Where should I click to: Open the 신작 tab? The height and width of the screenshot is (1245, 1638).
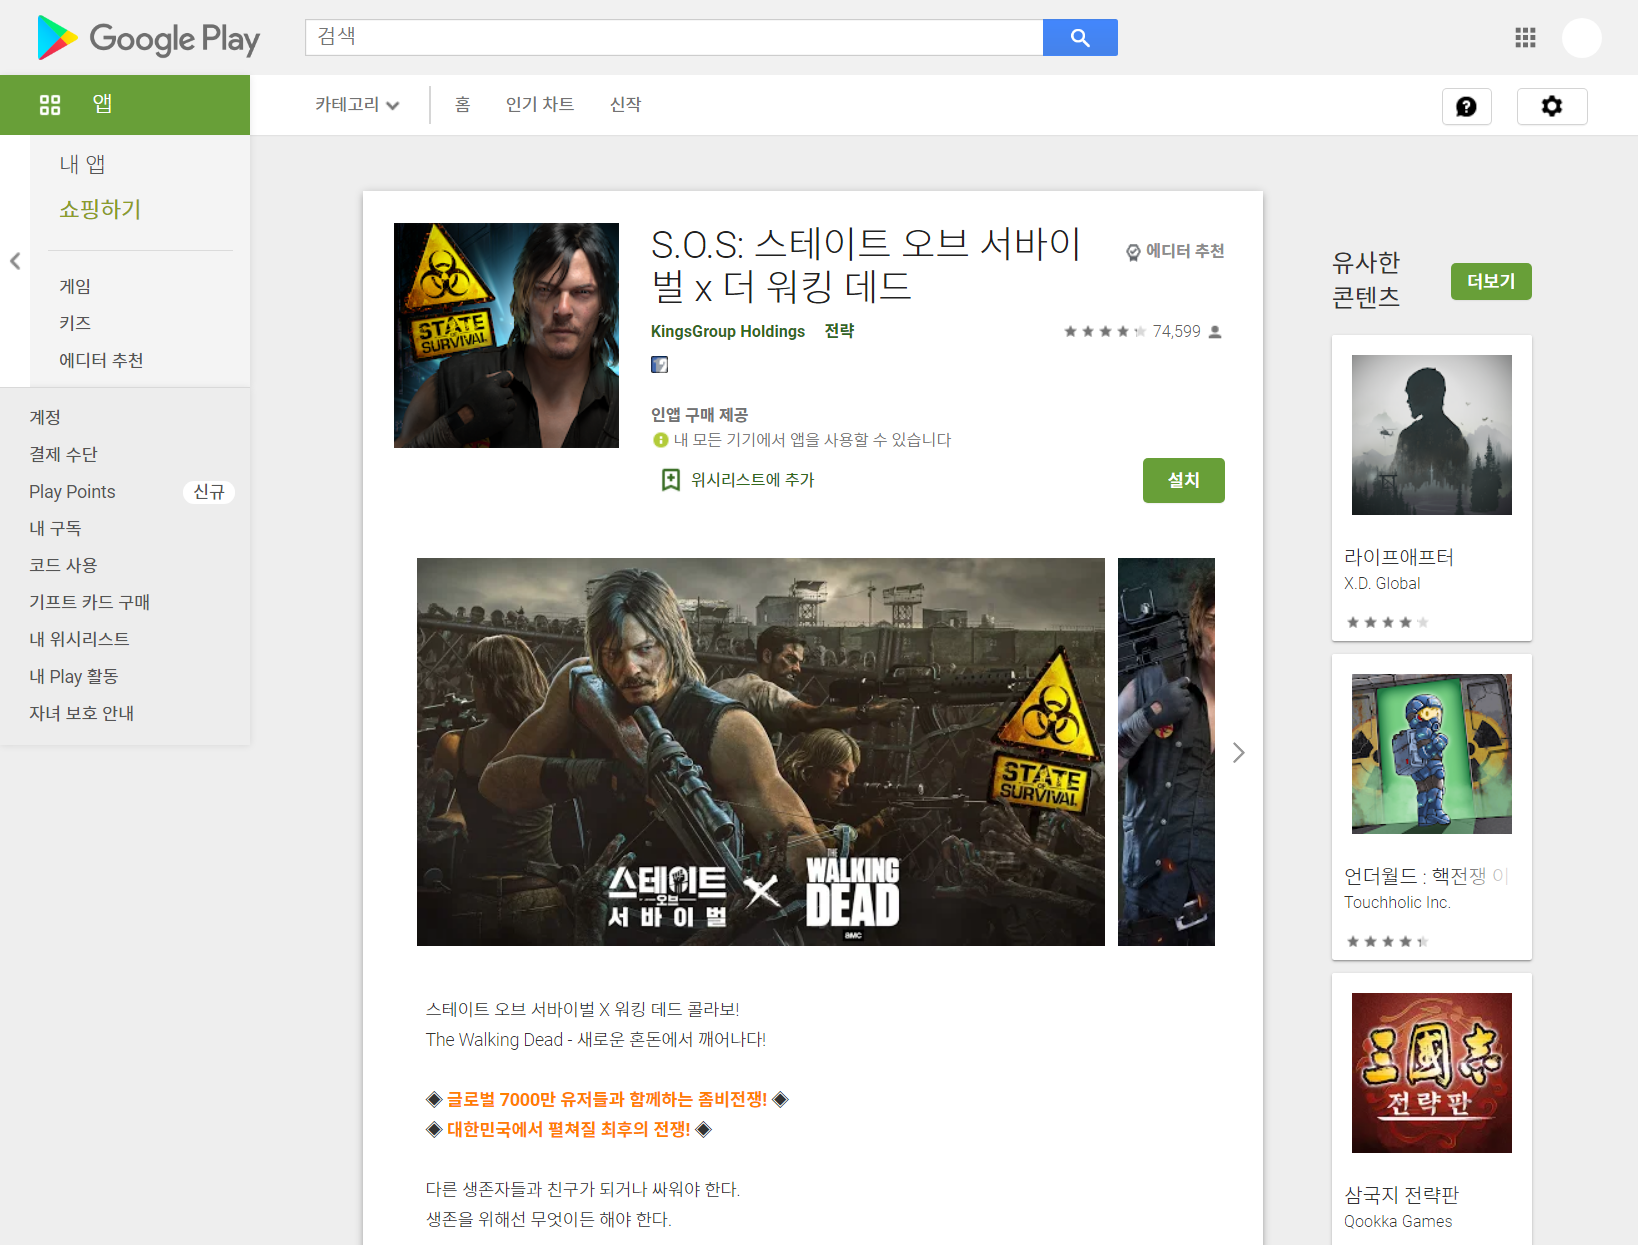click(x=626, y=105)
